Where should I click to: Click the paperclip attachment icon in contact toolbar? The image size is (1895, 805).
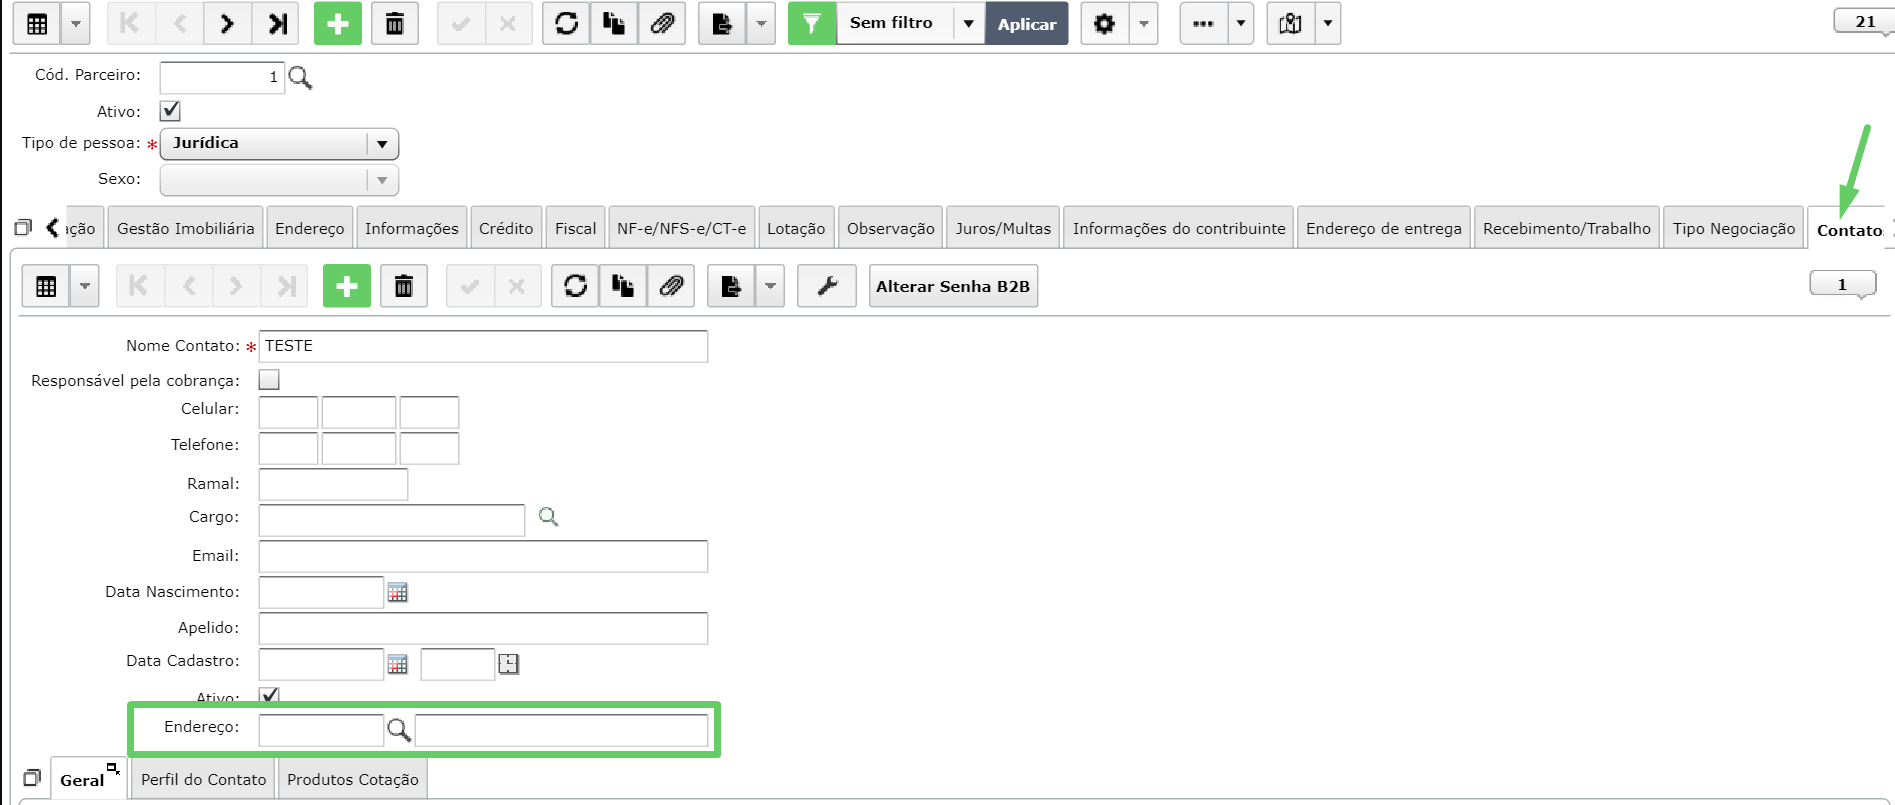click(671, 286)
